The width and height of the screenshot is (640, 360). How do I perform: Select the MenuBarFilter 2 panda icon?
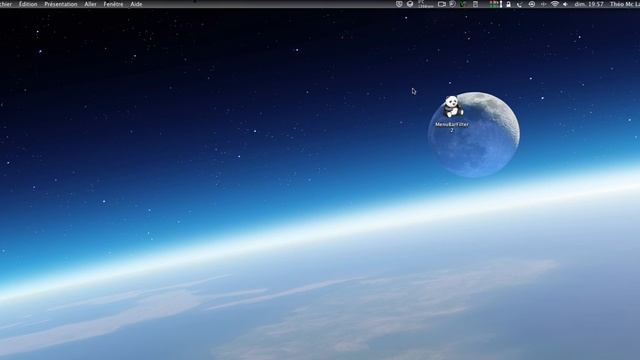click(452, 107)
